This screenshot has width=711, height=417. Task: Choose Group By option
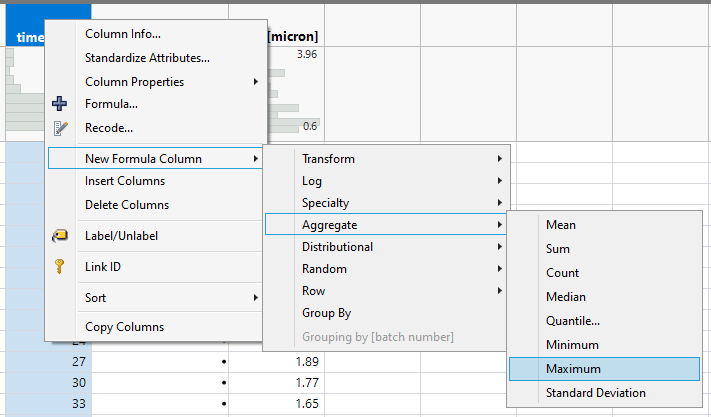point(385,313)
